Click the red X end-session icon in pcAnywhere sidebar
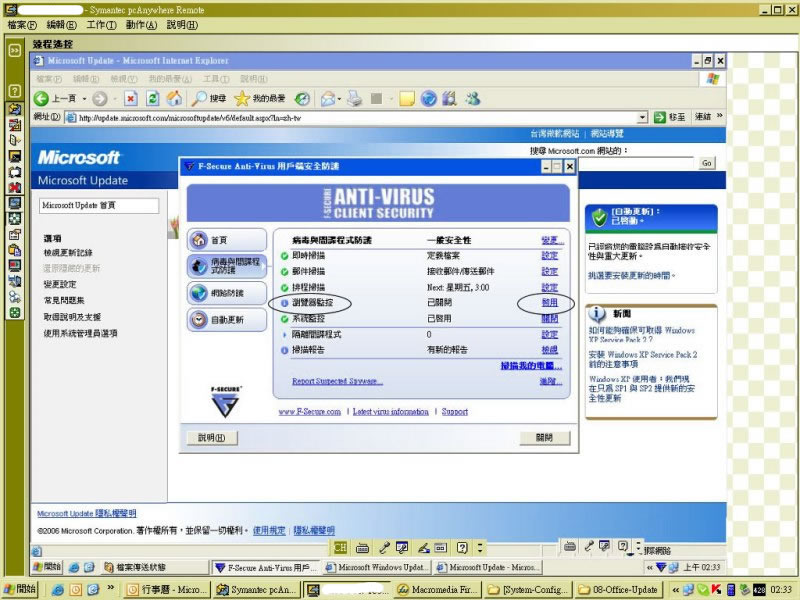800x600 pixels. 15,188
